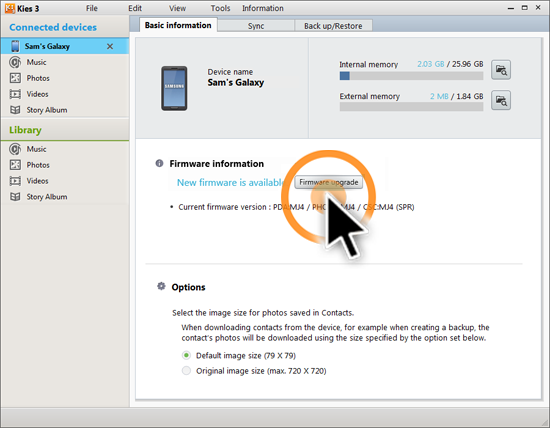Click the Music icon under Connected devices
Image resolution: width=550 pixels, height=428 pixels.
tap(15, 62)
